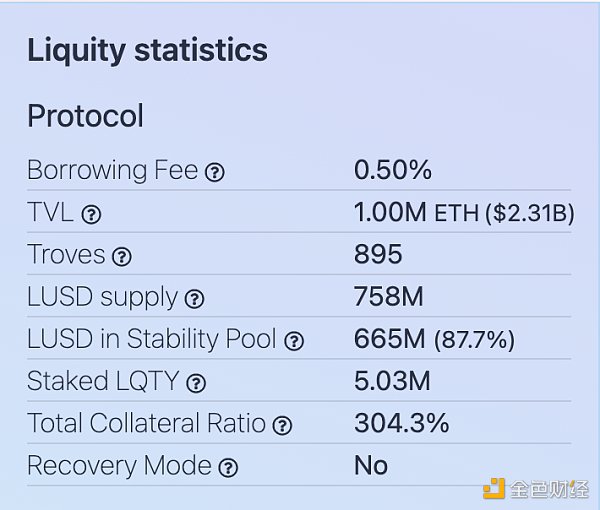Screen dimensions: 600x510
Task: Click the Staked LQTY help icon
Action: tap(197, 383)
